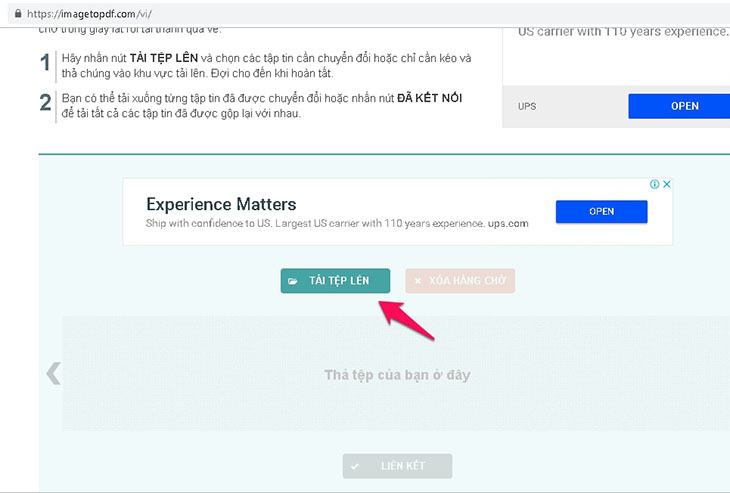The height and width of the screenshot is (493, 730).
Task: Click the checkmark icon on LIÊN KẾT button
Action: [x=355, y=466]
